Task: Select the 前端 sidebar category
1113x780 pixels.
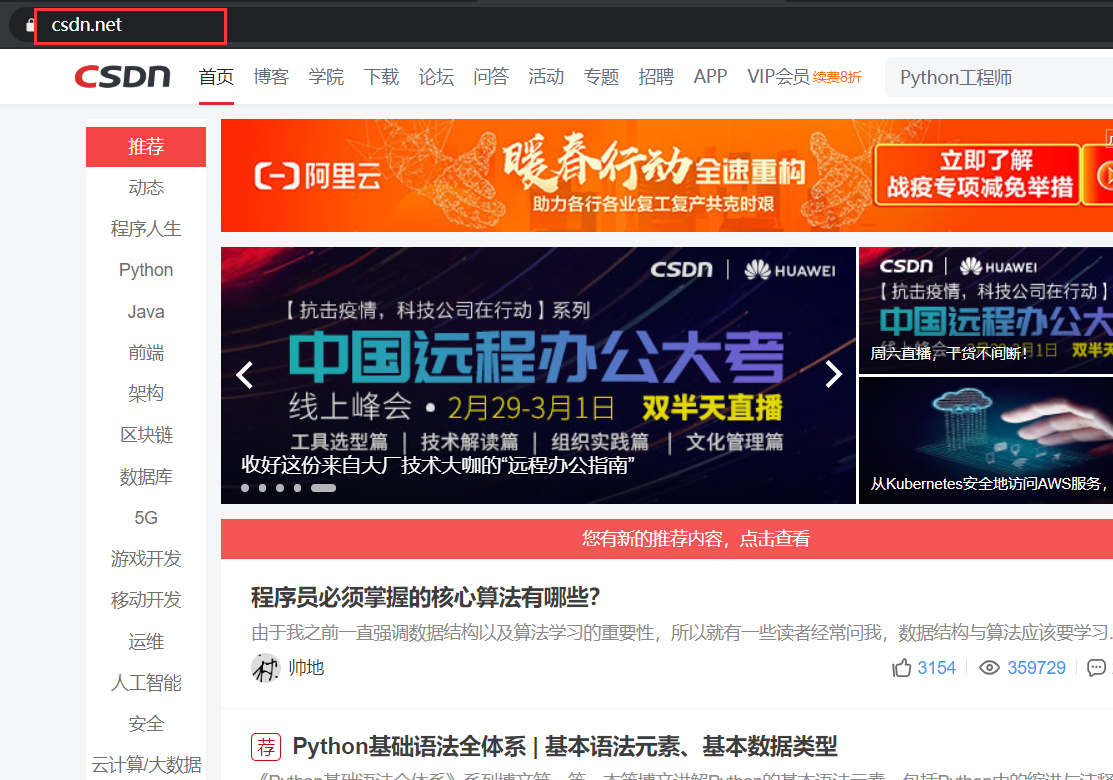Action: click(146, 353)
